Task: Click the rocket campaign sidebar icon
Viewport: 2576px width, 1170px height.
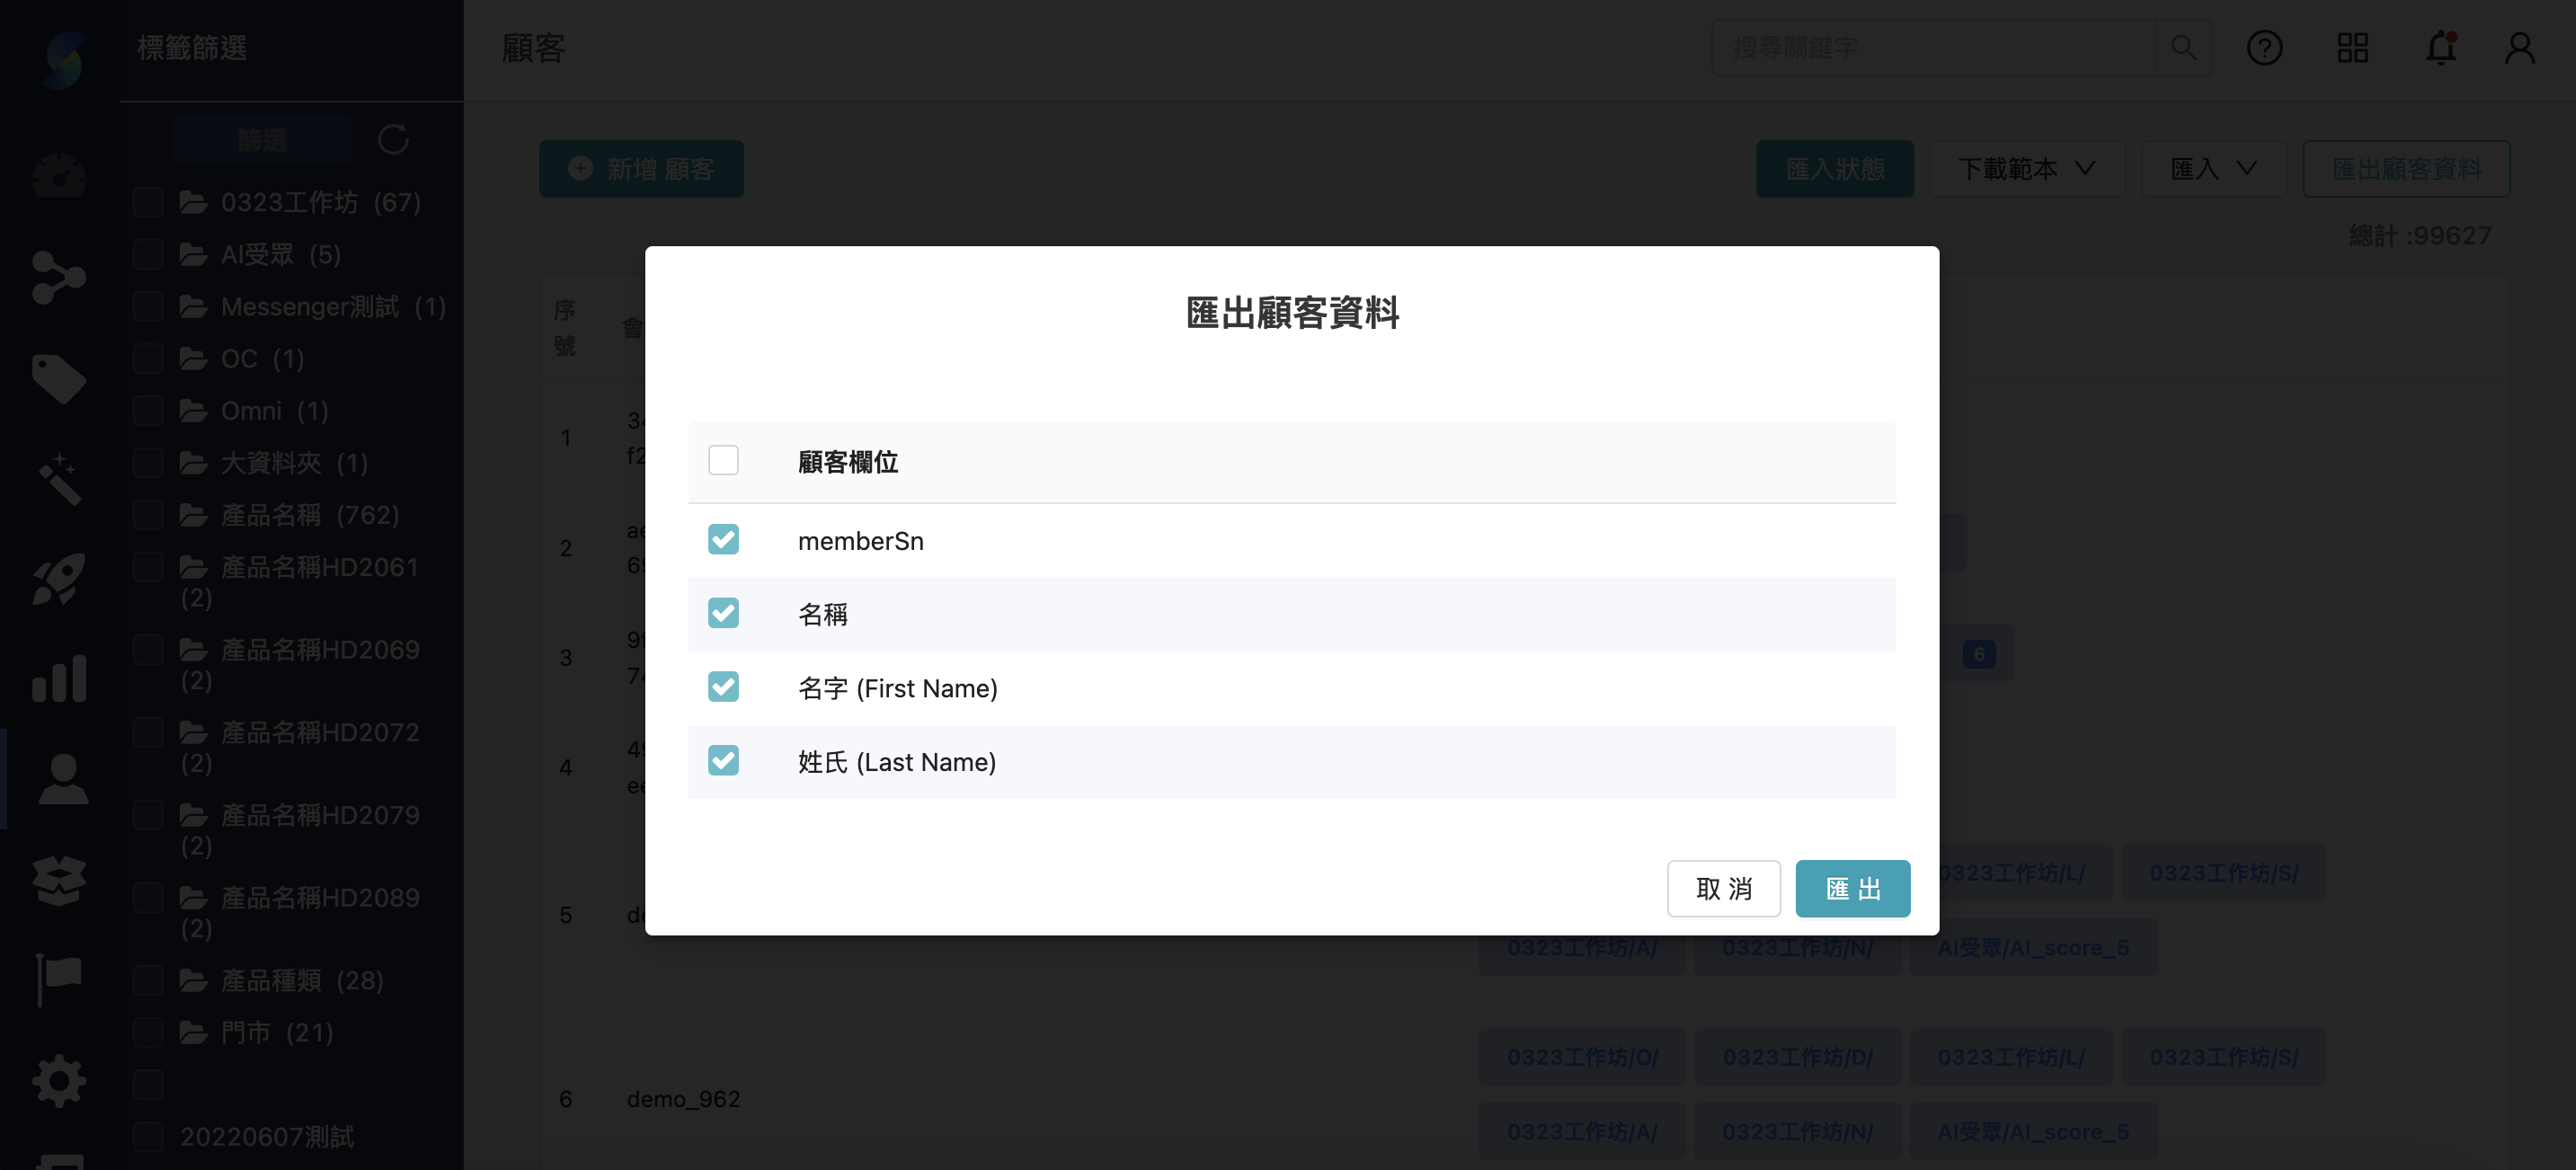Action: pos(59,579)
